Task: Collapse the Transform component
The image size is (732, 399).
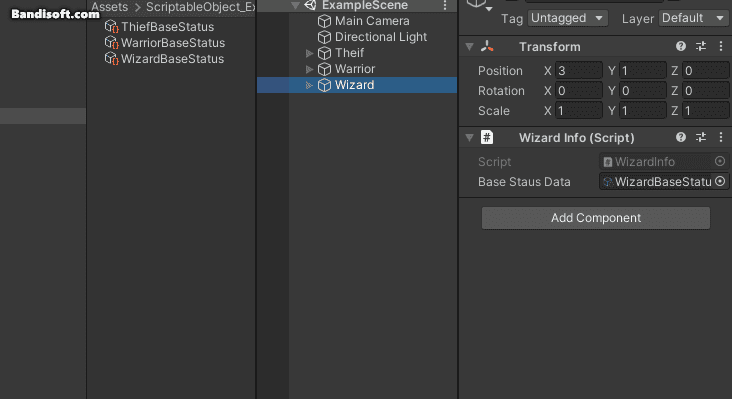Action: [x=470, y=47]
